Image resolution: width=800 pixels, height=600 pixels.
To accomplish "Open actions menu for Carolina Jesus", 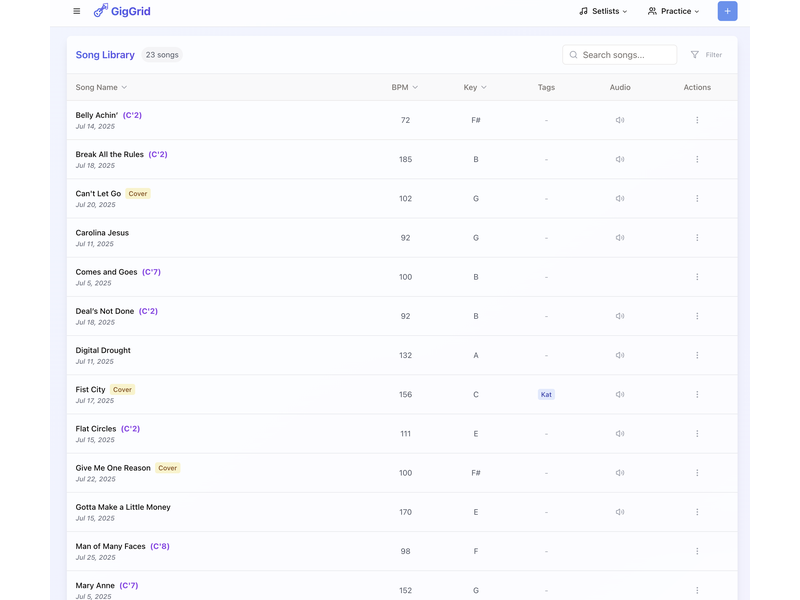I will point(697,238).
